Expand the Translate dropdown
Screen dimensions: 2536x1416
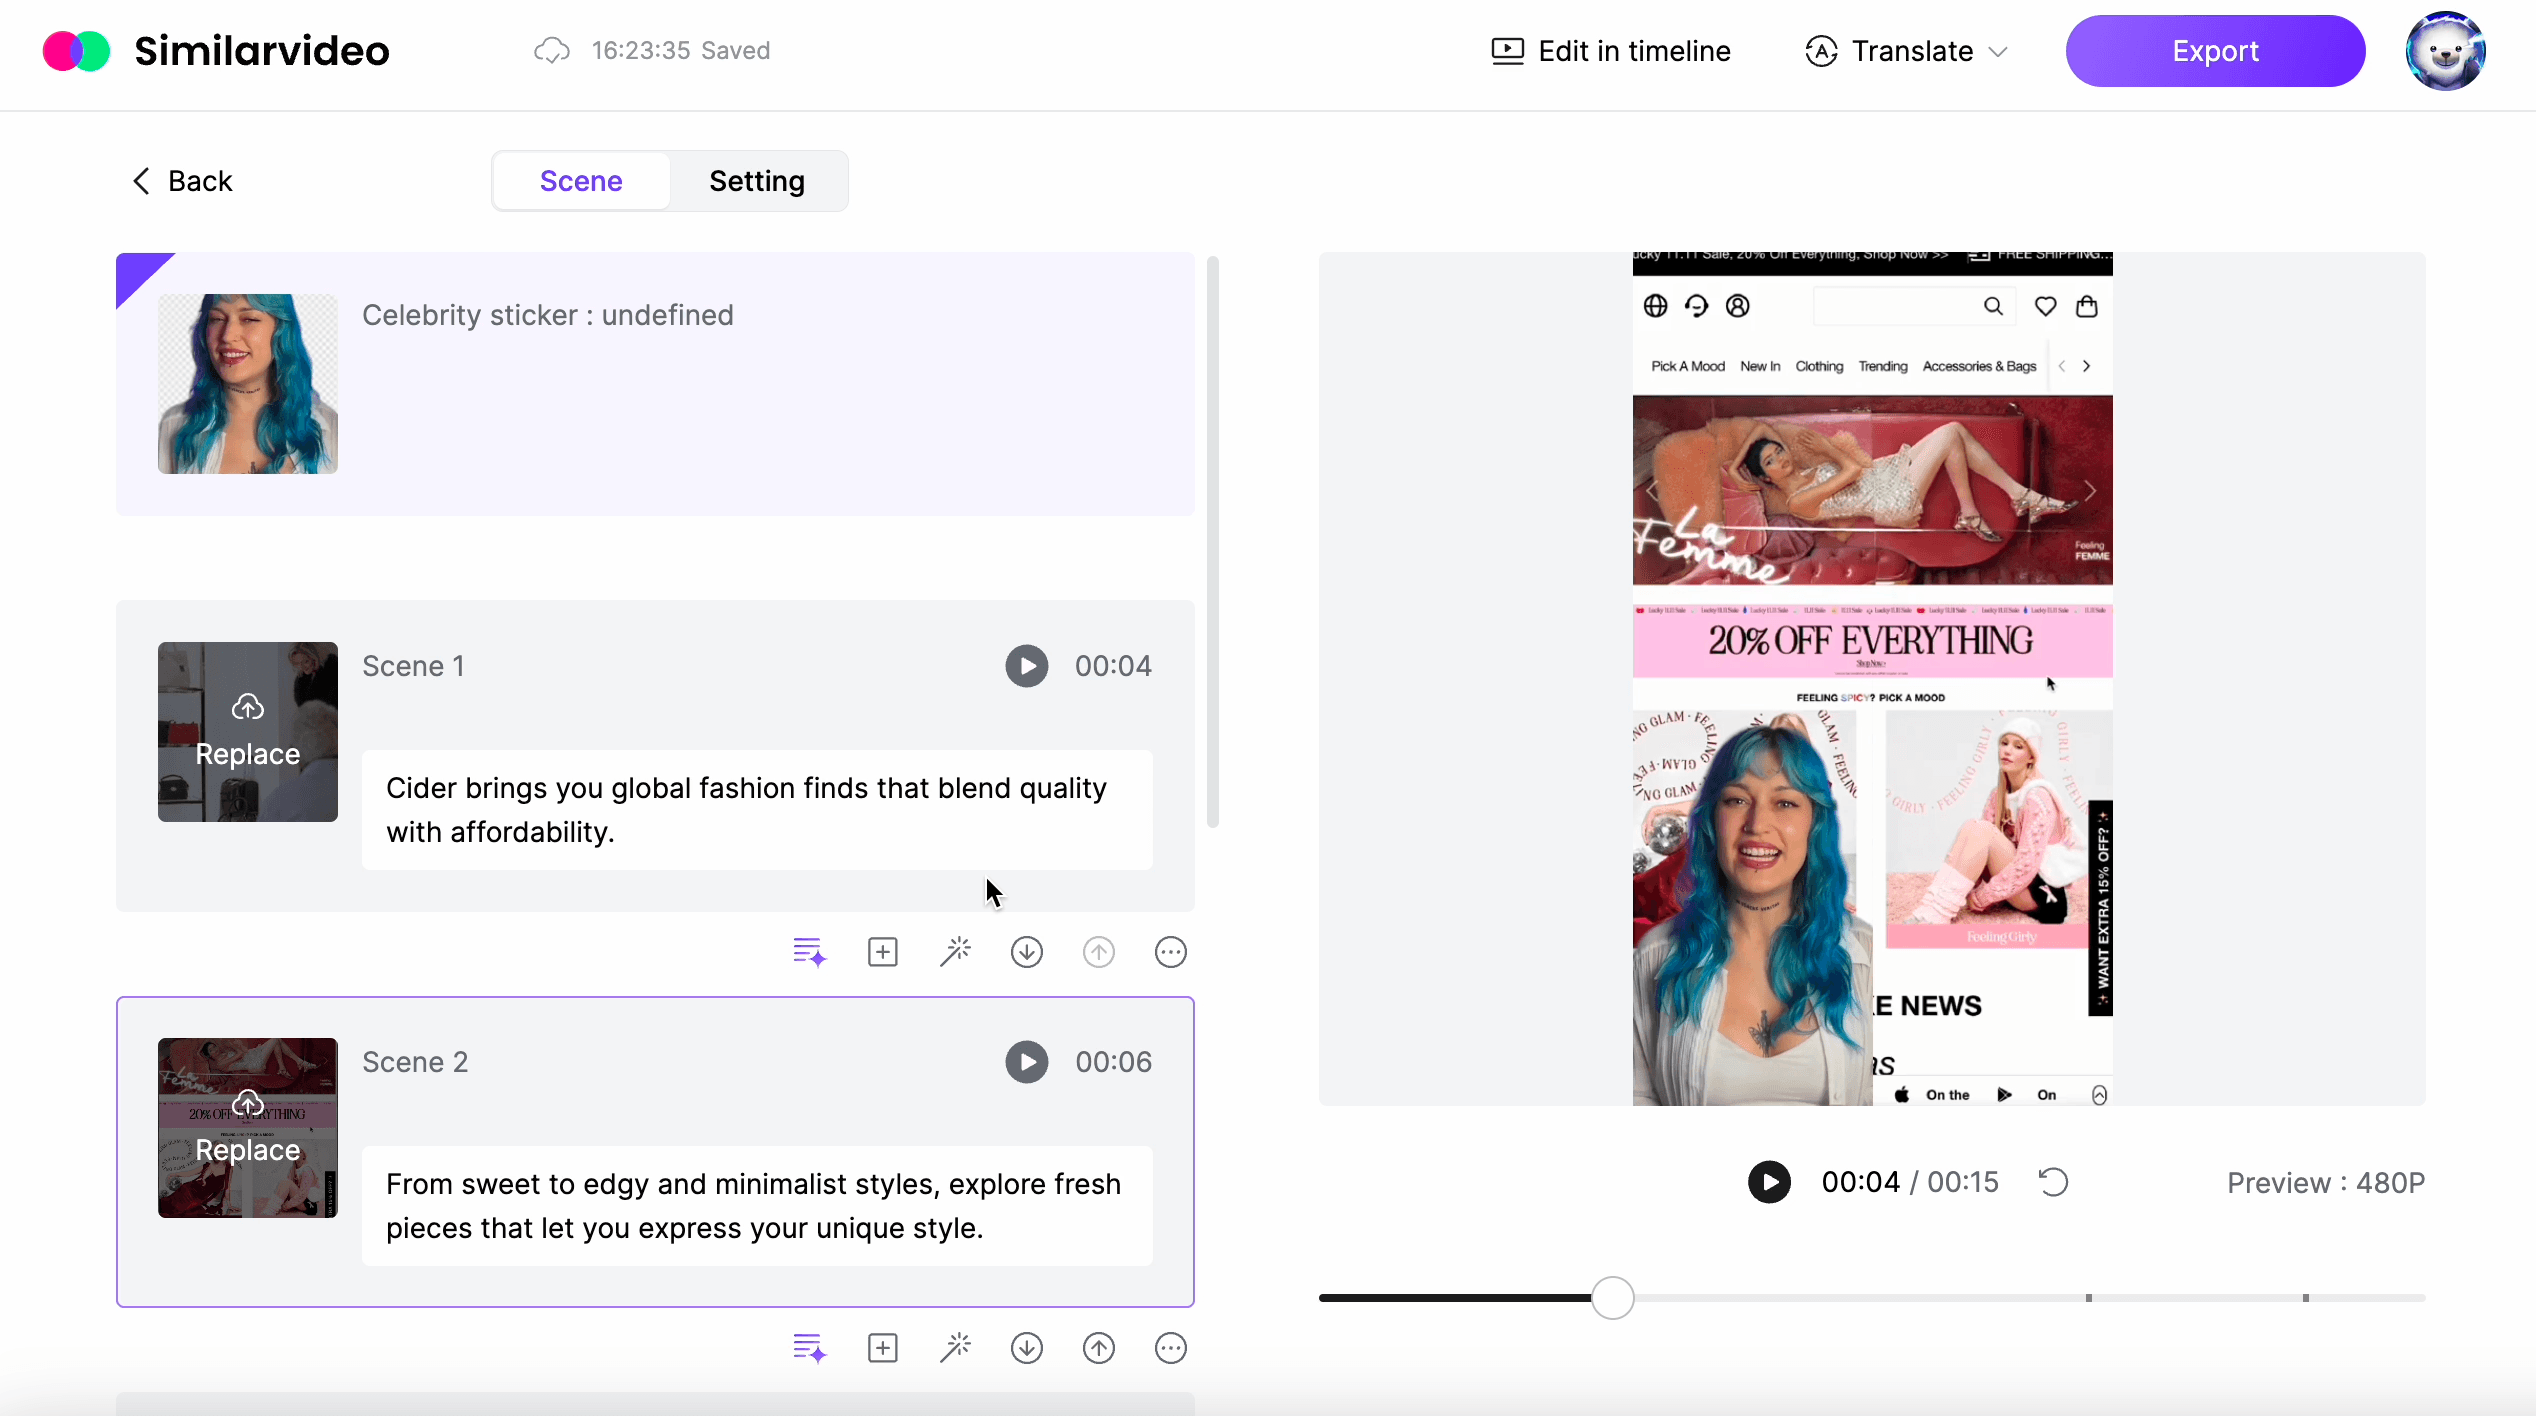(x=1907, y=51)
